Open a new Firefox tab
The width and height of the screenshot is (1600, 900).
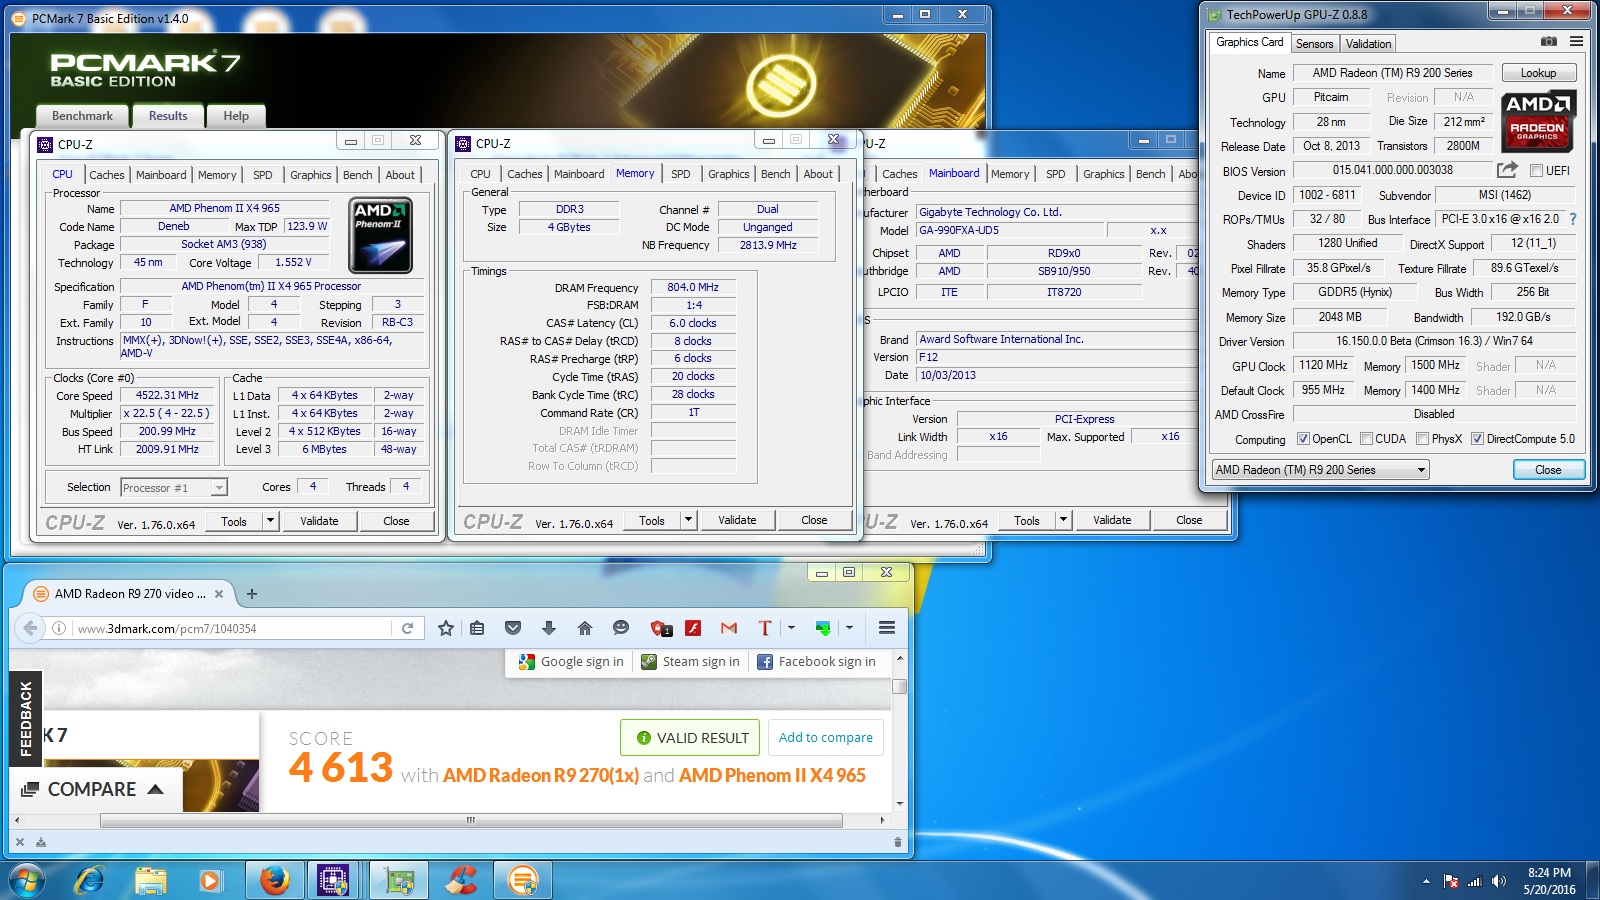pyautogui.click(x=252, y=594)
